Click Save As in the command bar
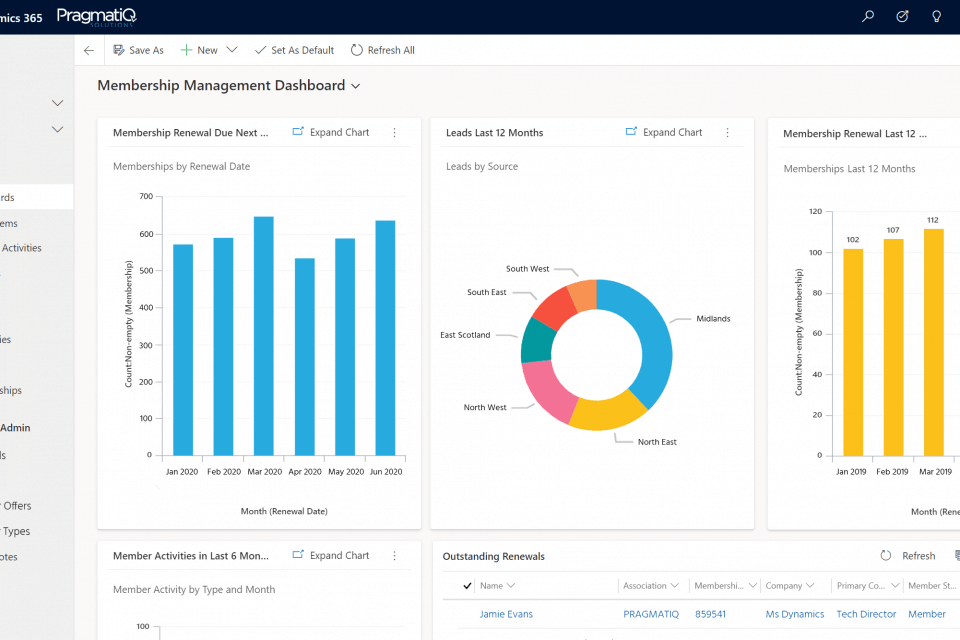 (x=138, y=50)
